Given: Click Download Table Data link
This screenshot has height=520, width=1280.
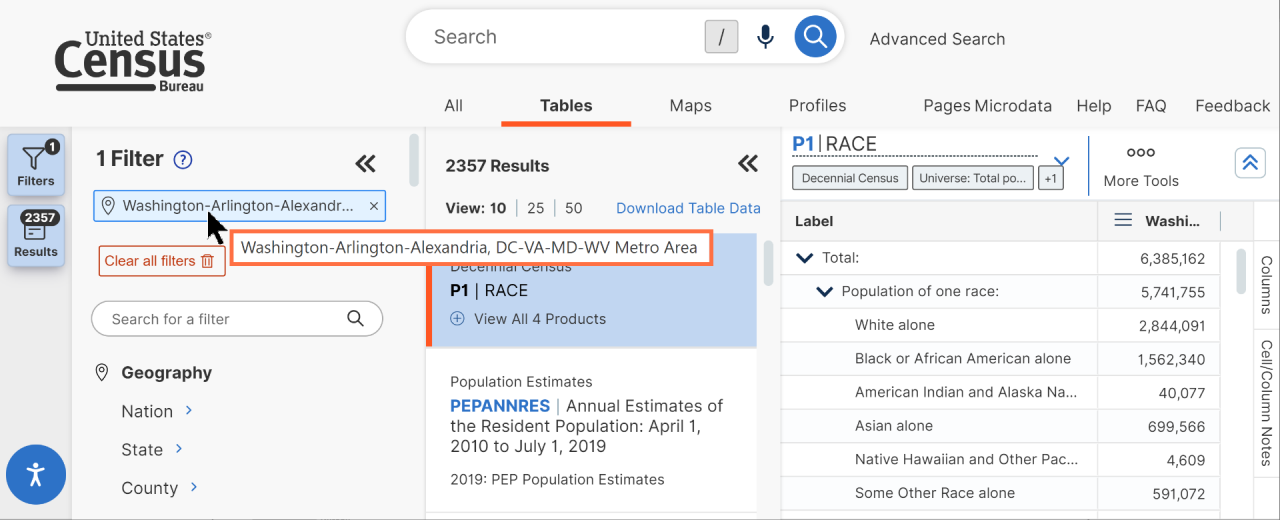Looking at the screenshot, I should click(688, 208).
